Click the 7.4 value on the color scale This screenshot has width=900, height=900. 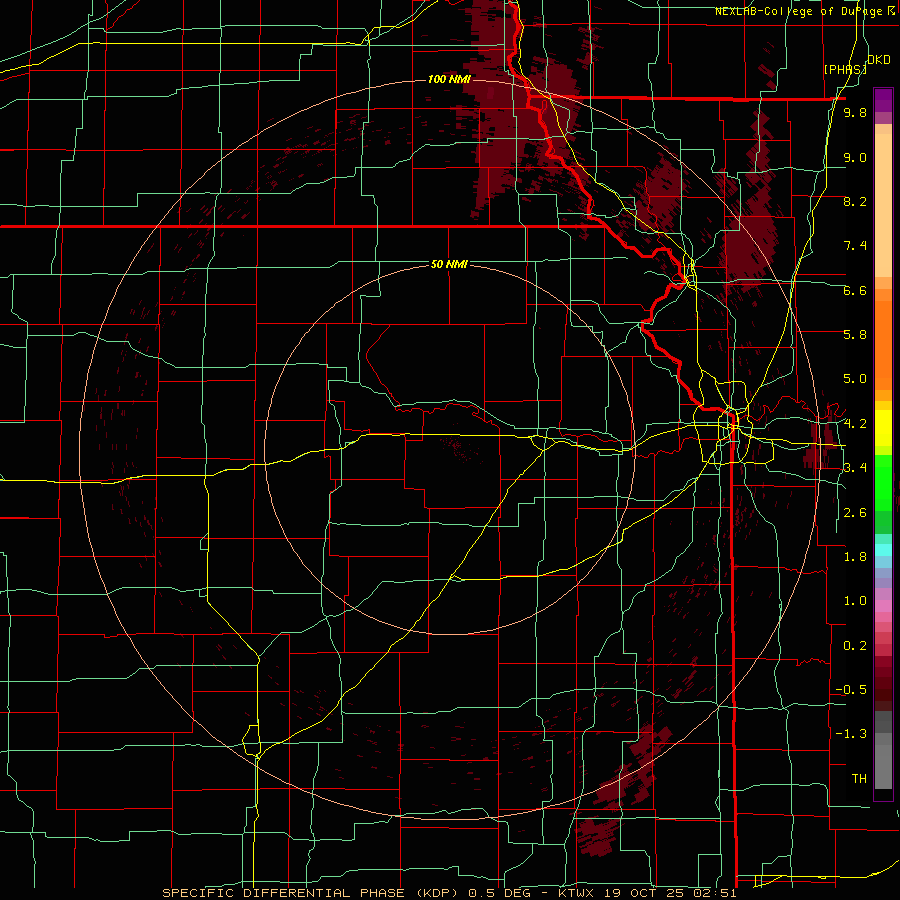855,246
